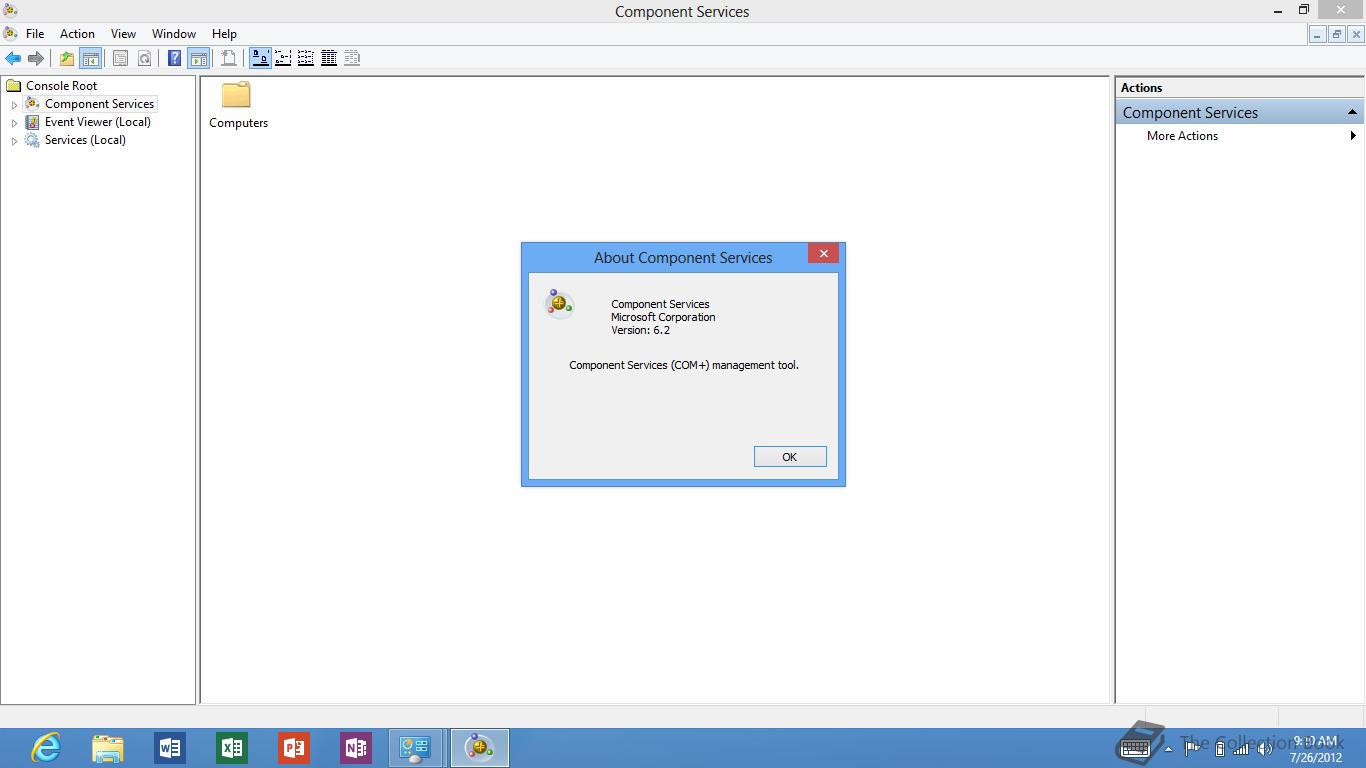This screenshot has width=1366, height=768.
Task: Click the Control Panel taskbar button
Action: tap(415, 748)
